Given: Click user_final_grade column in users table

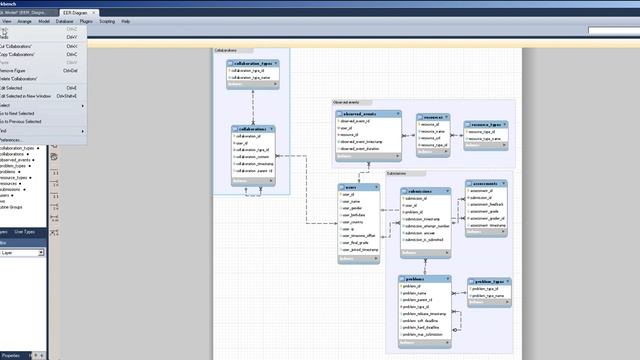Looking at the screenshot, I should pyautogui.click(x=355, y=243).
